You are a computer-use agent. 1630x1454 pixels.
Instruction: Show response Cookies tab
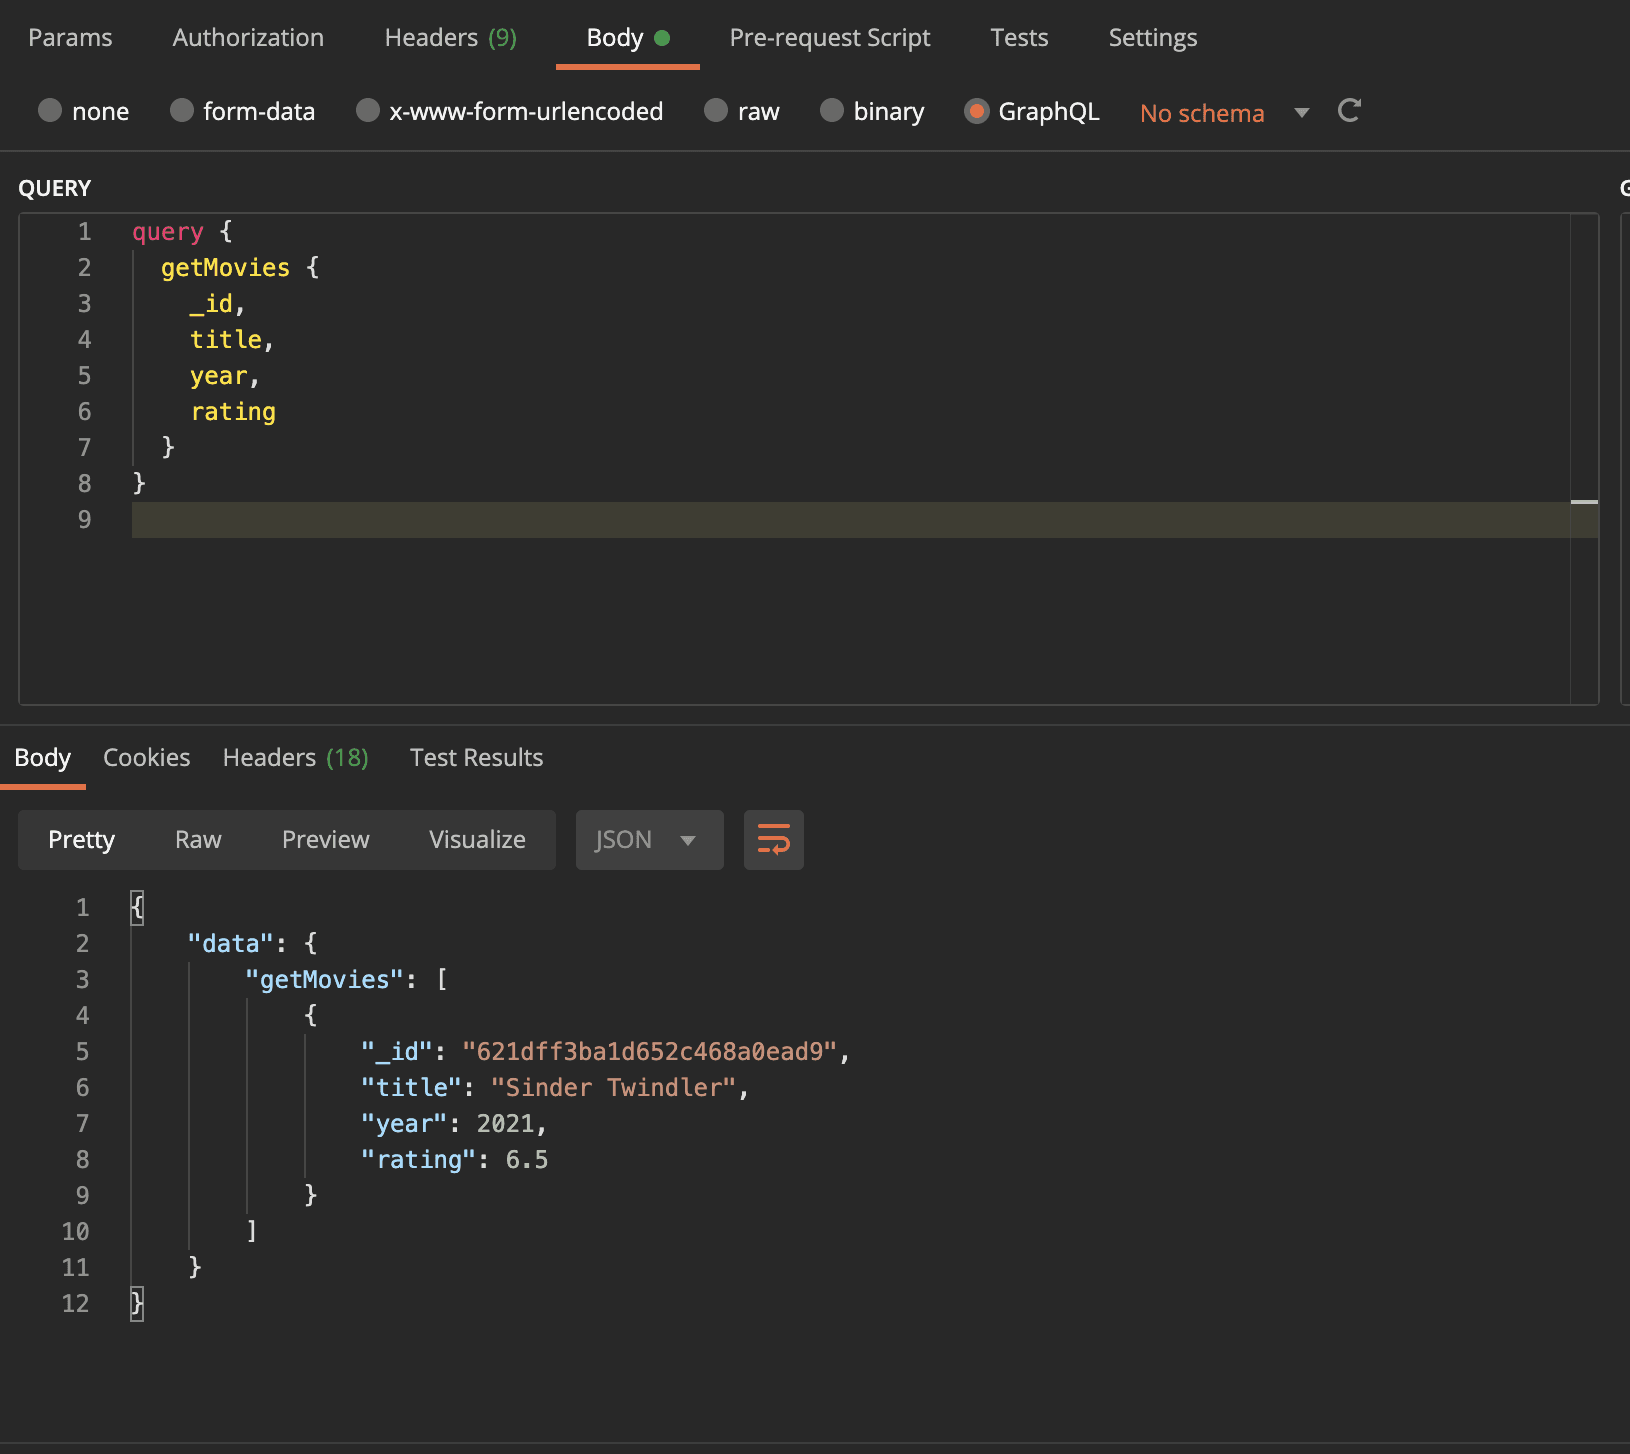tap(146, 758)
